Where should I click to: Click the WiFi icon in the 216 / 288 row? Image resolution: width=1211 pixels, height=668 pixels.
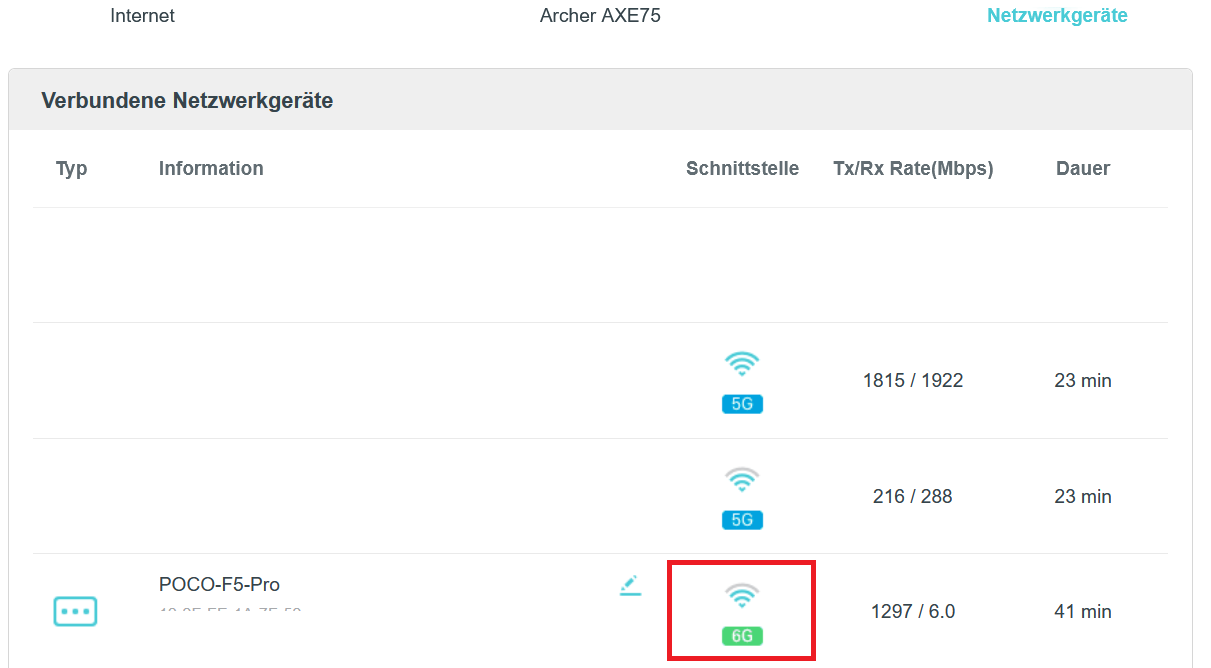(x=742, y=480)
